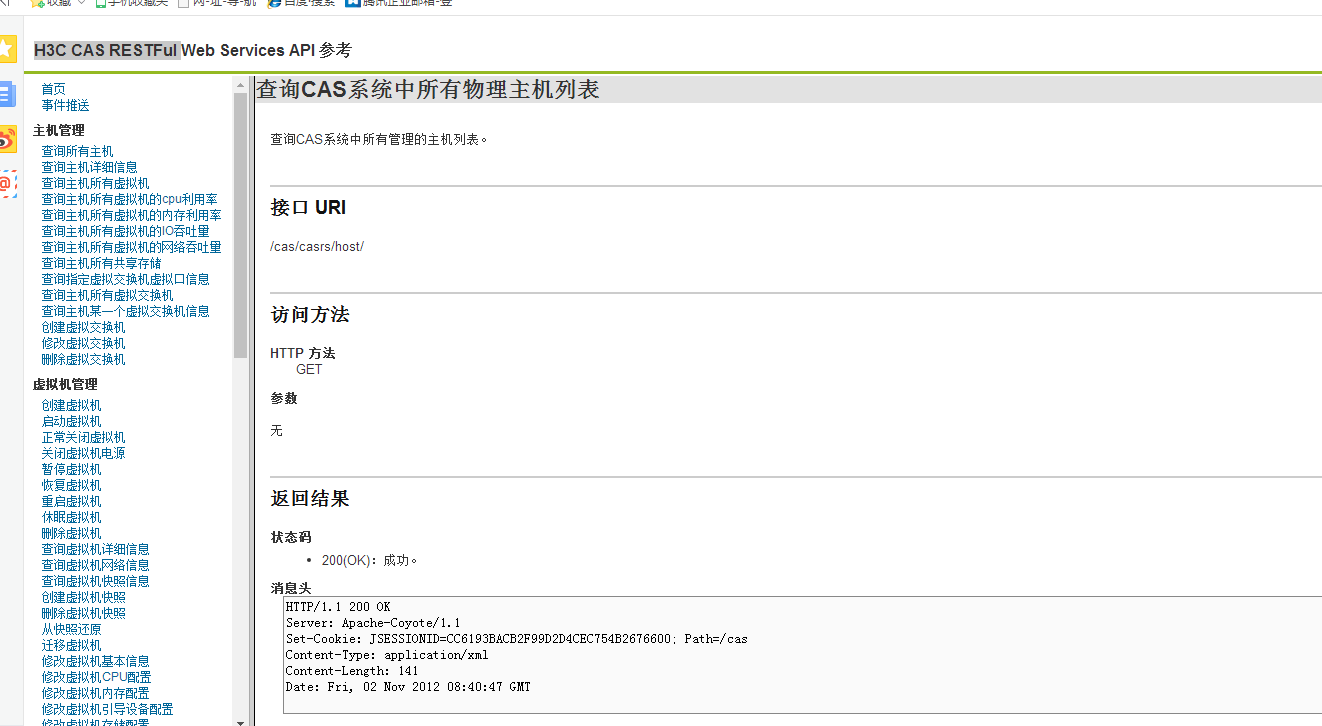This screenshot has width=1322, height=726.
Task: Open the 迁移虚拟机 link
Action: click(71, 645)
